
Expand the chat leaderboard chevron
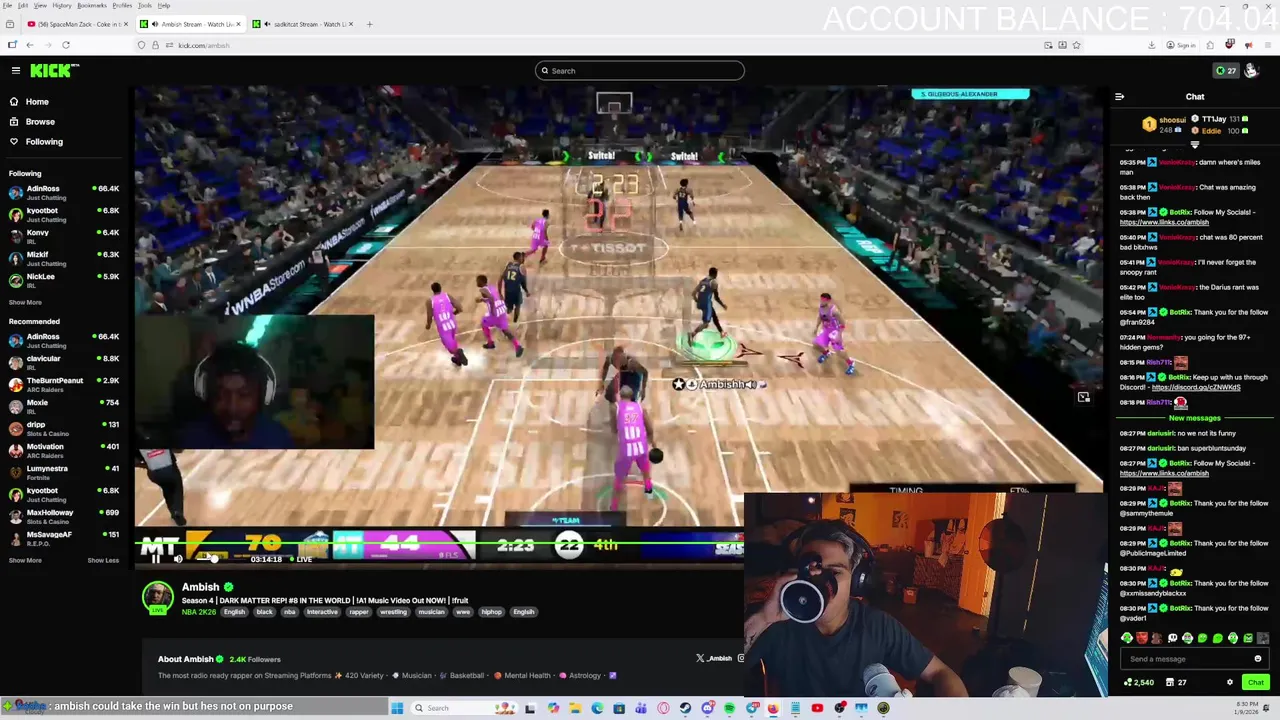(1194, 145)
